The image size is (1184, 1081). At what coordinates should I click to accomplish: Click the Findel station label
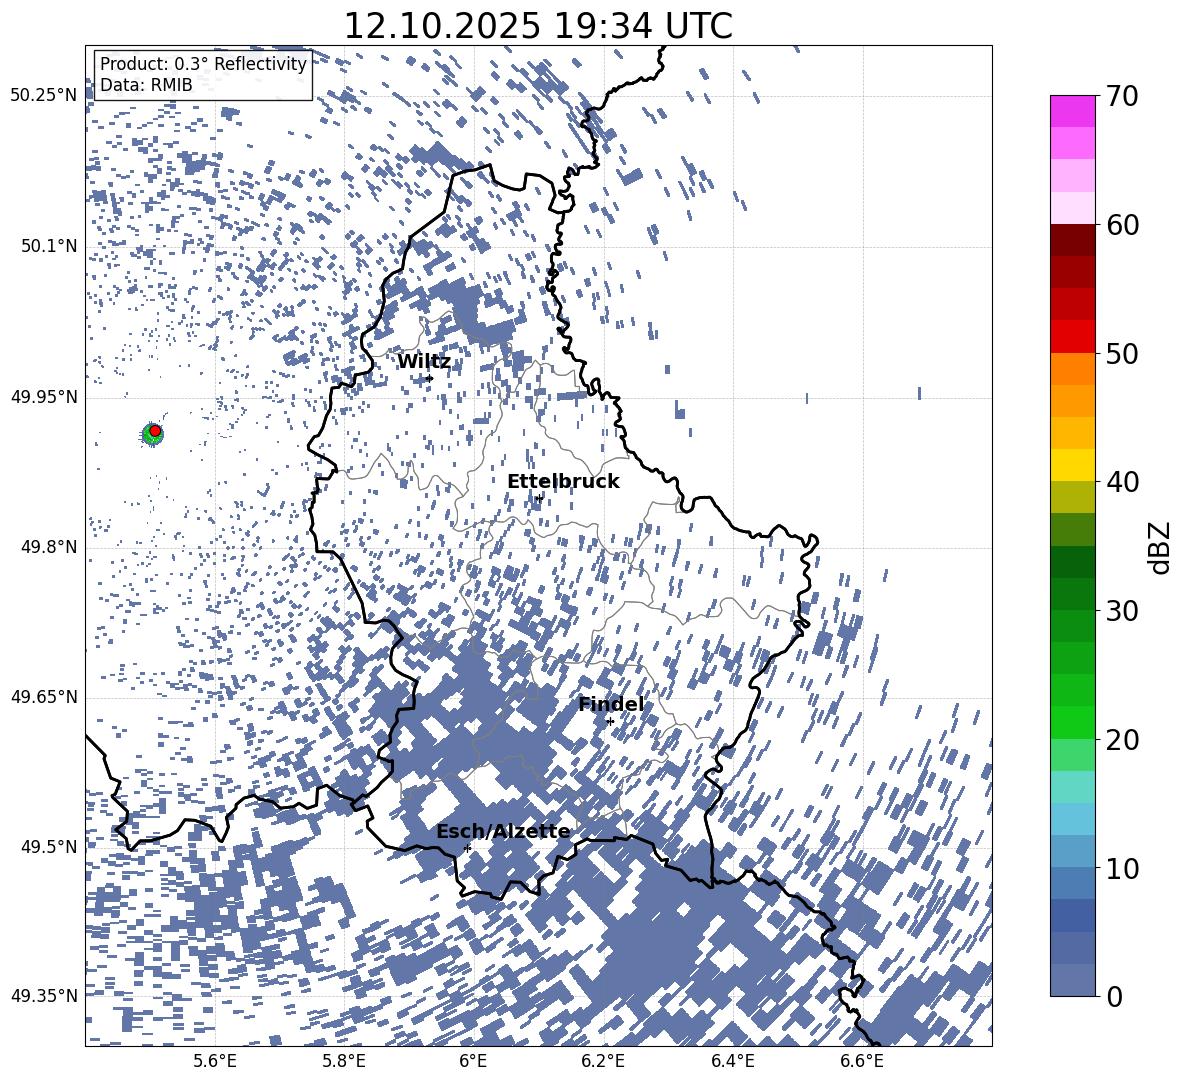pyautogui.click(x=611, y=704)
